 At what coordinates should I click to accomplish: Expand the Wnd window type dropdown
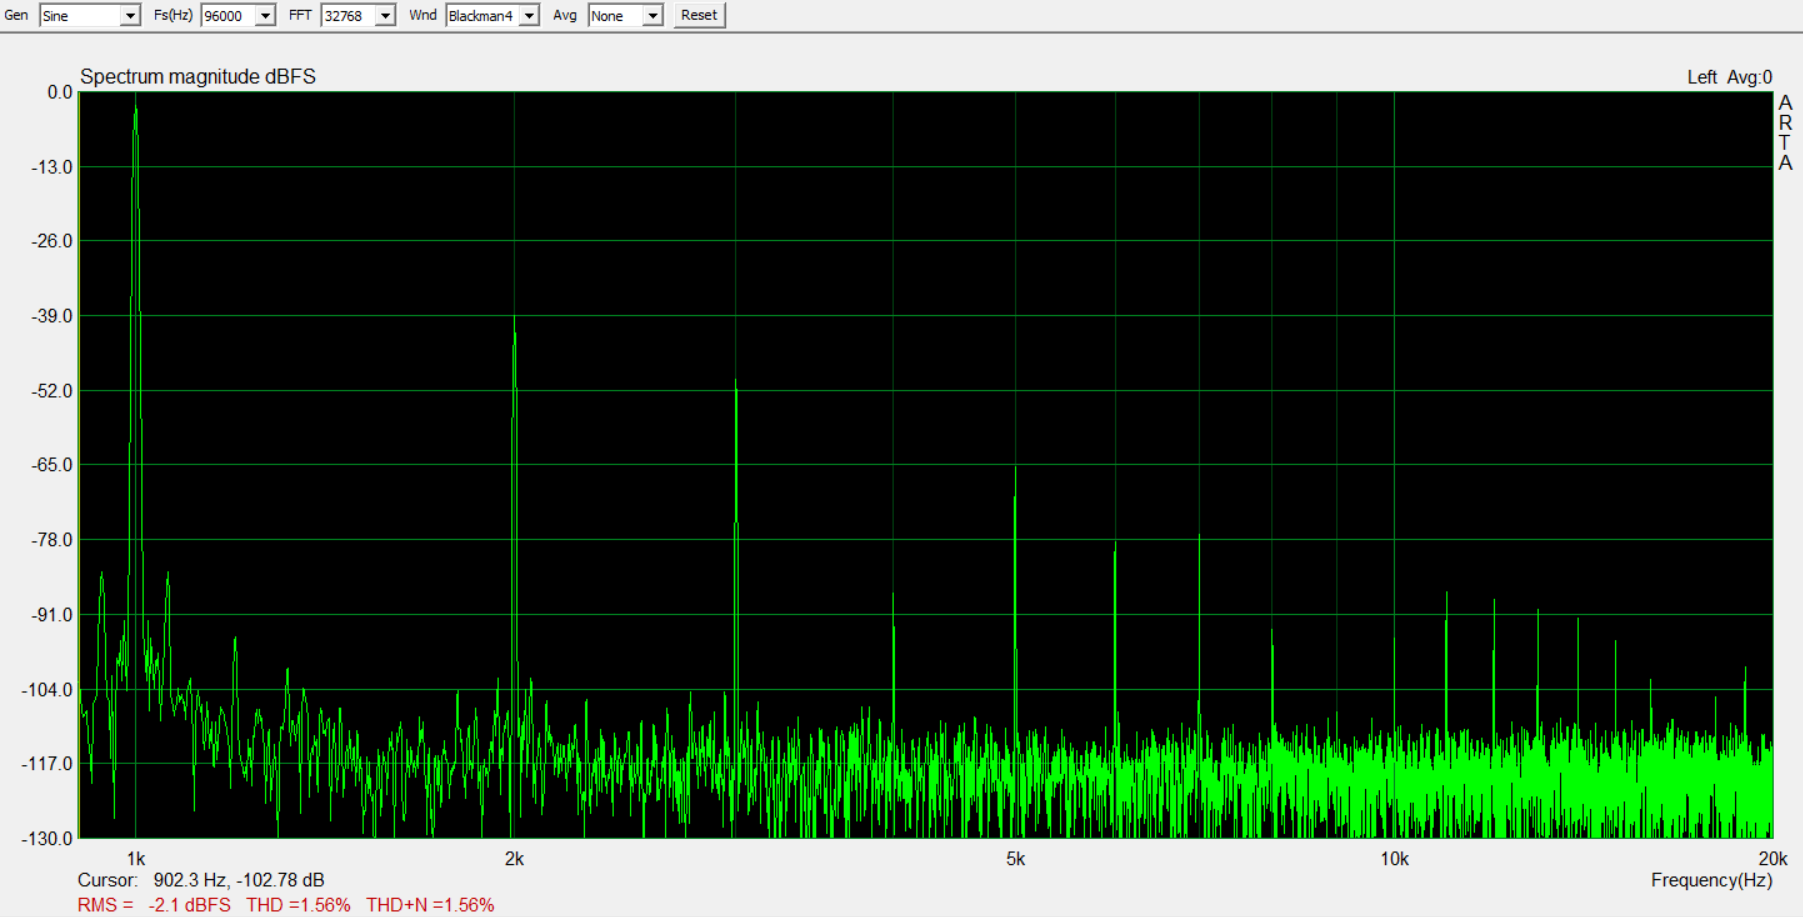click(x=530, y=16)
